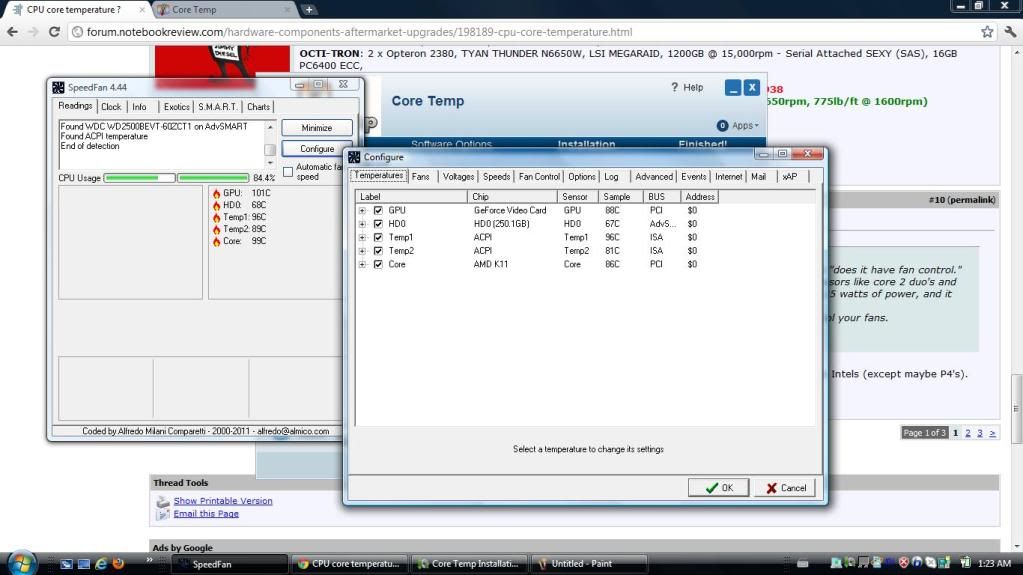Click the first CPU Usage bar
The width and height of the screenshot is (1023, 575).
[x=139, y=178]
